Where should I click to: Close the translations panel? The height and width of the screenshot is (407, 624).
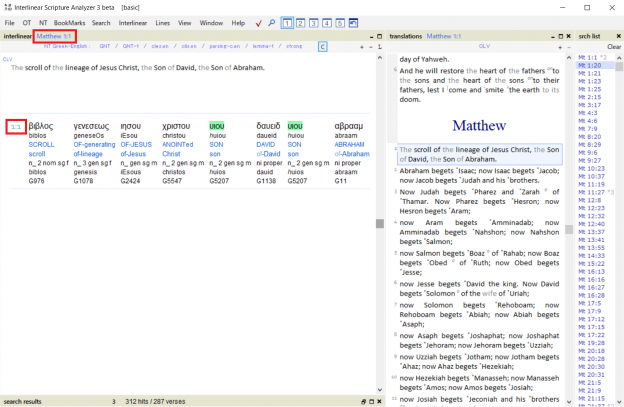[569, 36]
